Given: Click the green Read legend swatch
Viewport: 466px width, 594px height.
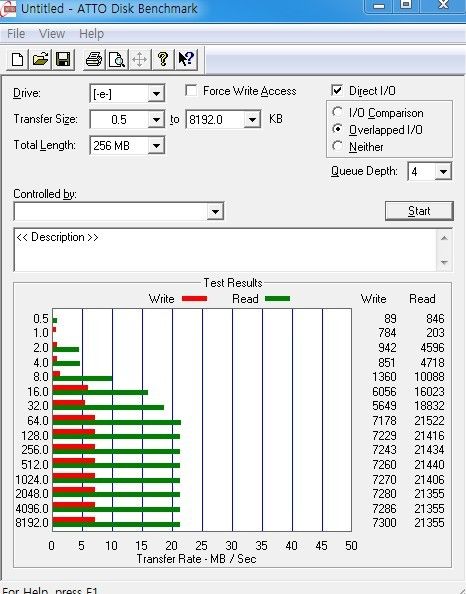Looking at the screenshot, I should tap(277, 299).
